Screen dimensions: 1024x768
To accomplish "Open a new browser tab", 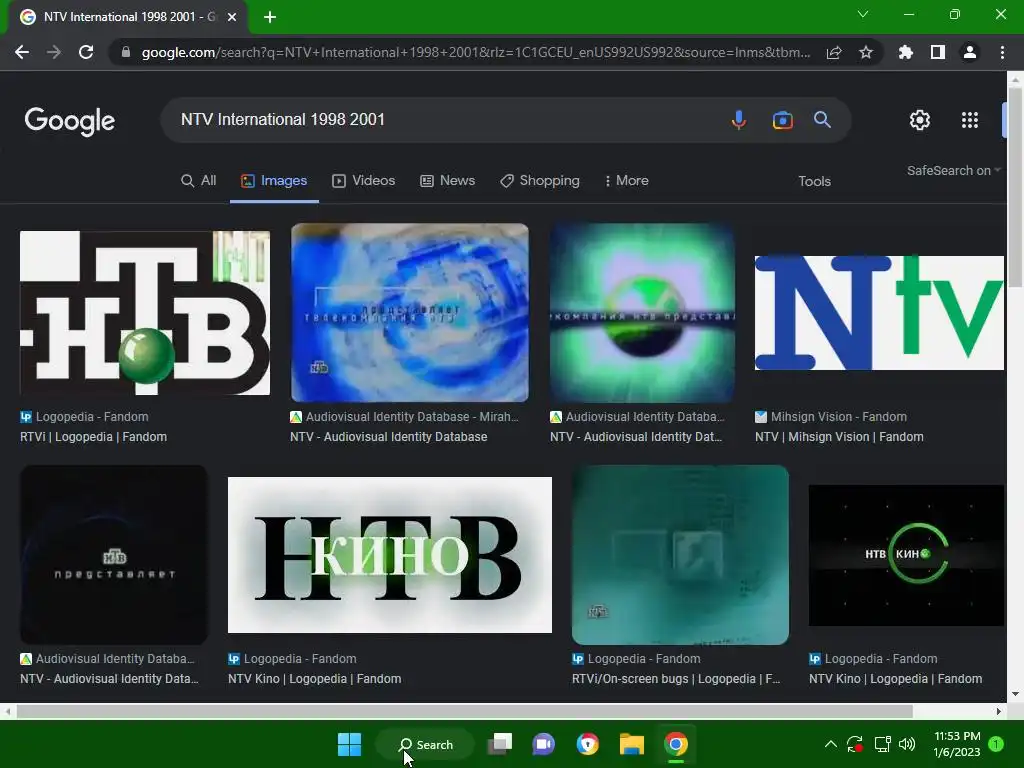I will click(270, 17).
